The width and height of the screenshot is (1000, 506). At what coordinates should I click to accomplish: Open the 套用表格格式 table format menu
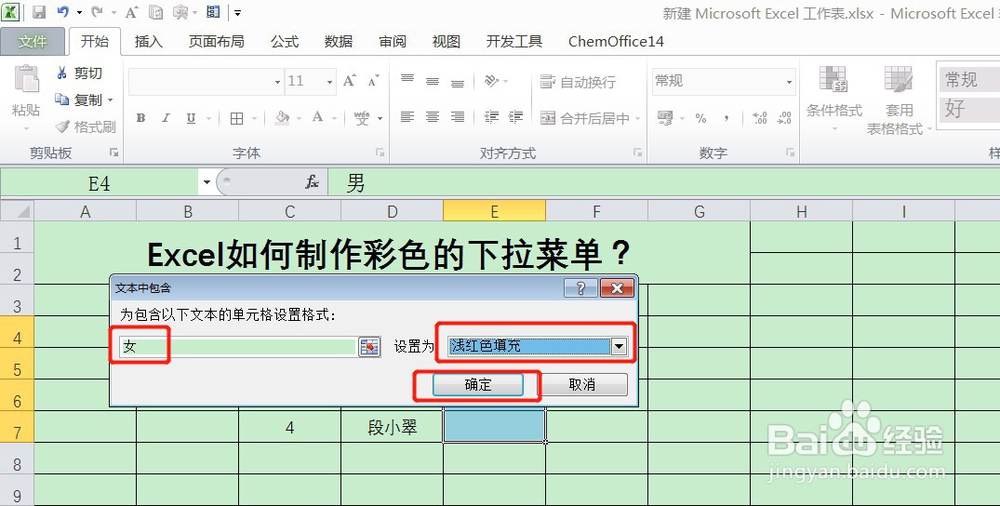899,100
